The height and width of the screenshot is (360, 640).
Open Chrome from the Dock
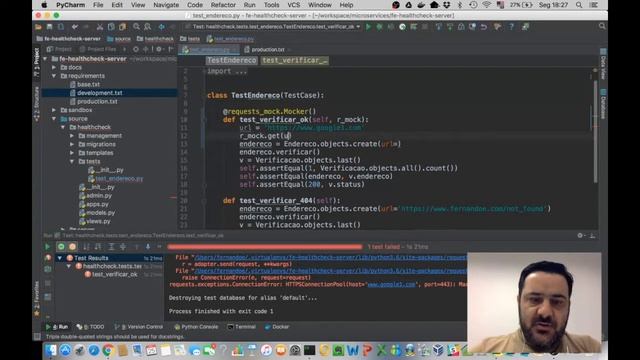click(108, 350)
